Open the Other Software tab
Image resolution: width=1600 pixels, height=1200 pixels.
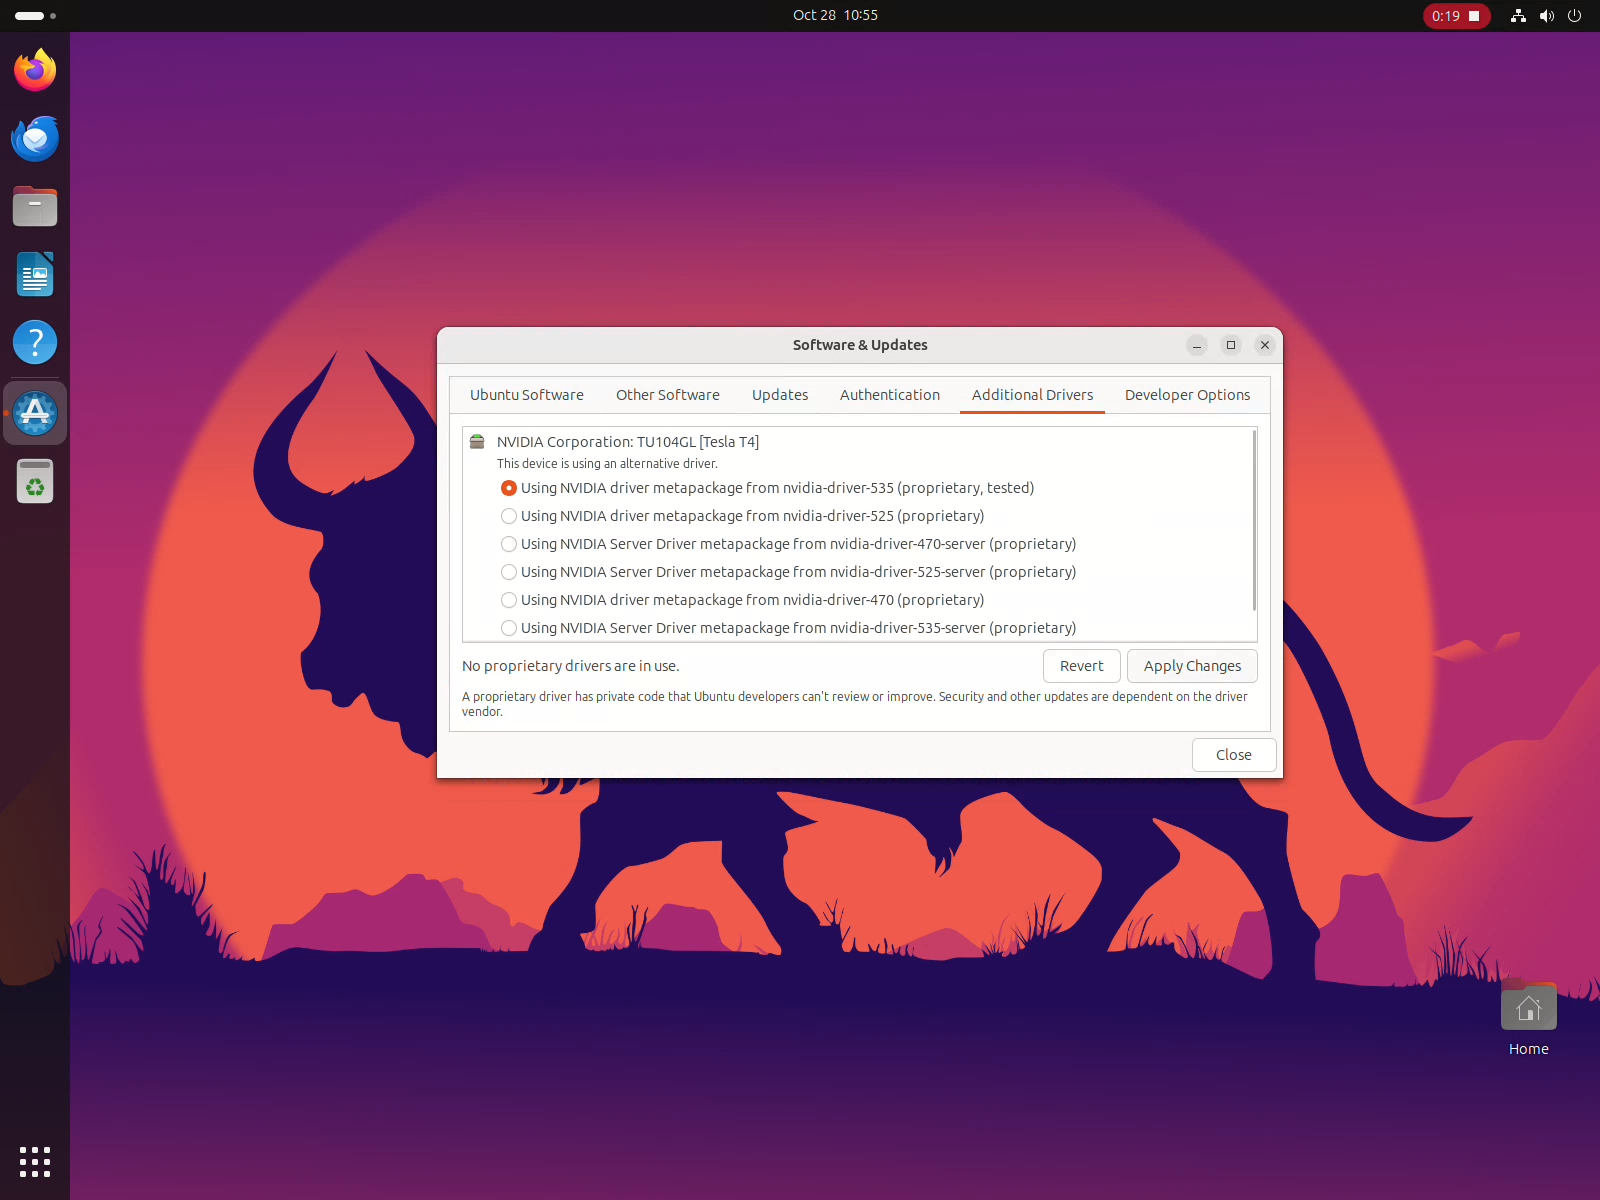pyautogui.click(x=668, y=395)
